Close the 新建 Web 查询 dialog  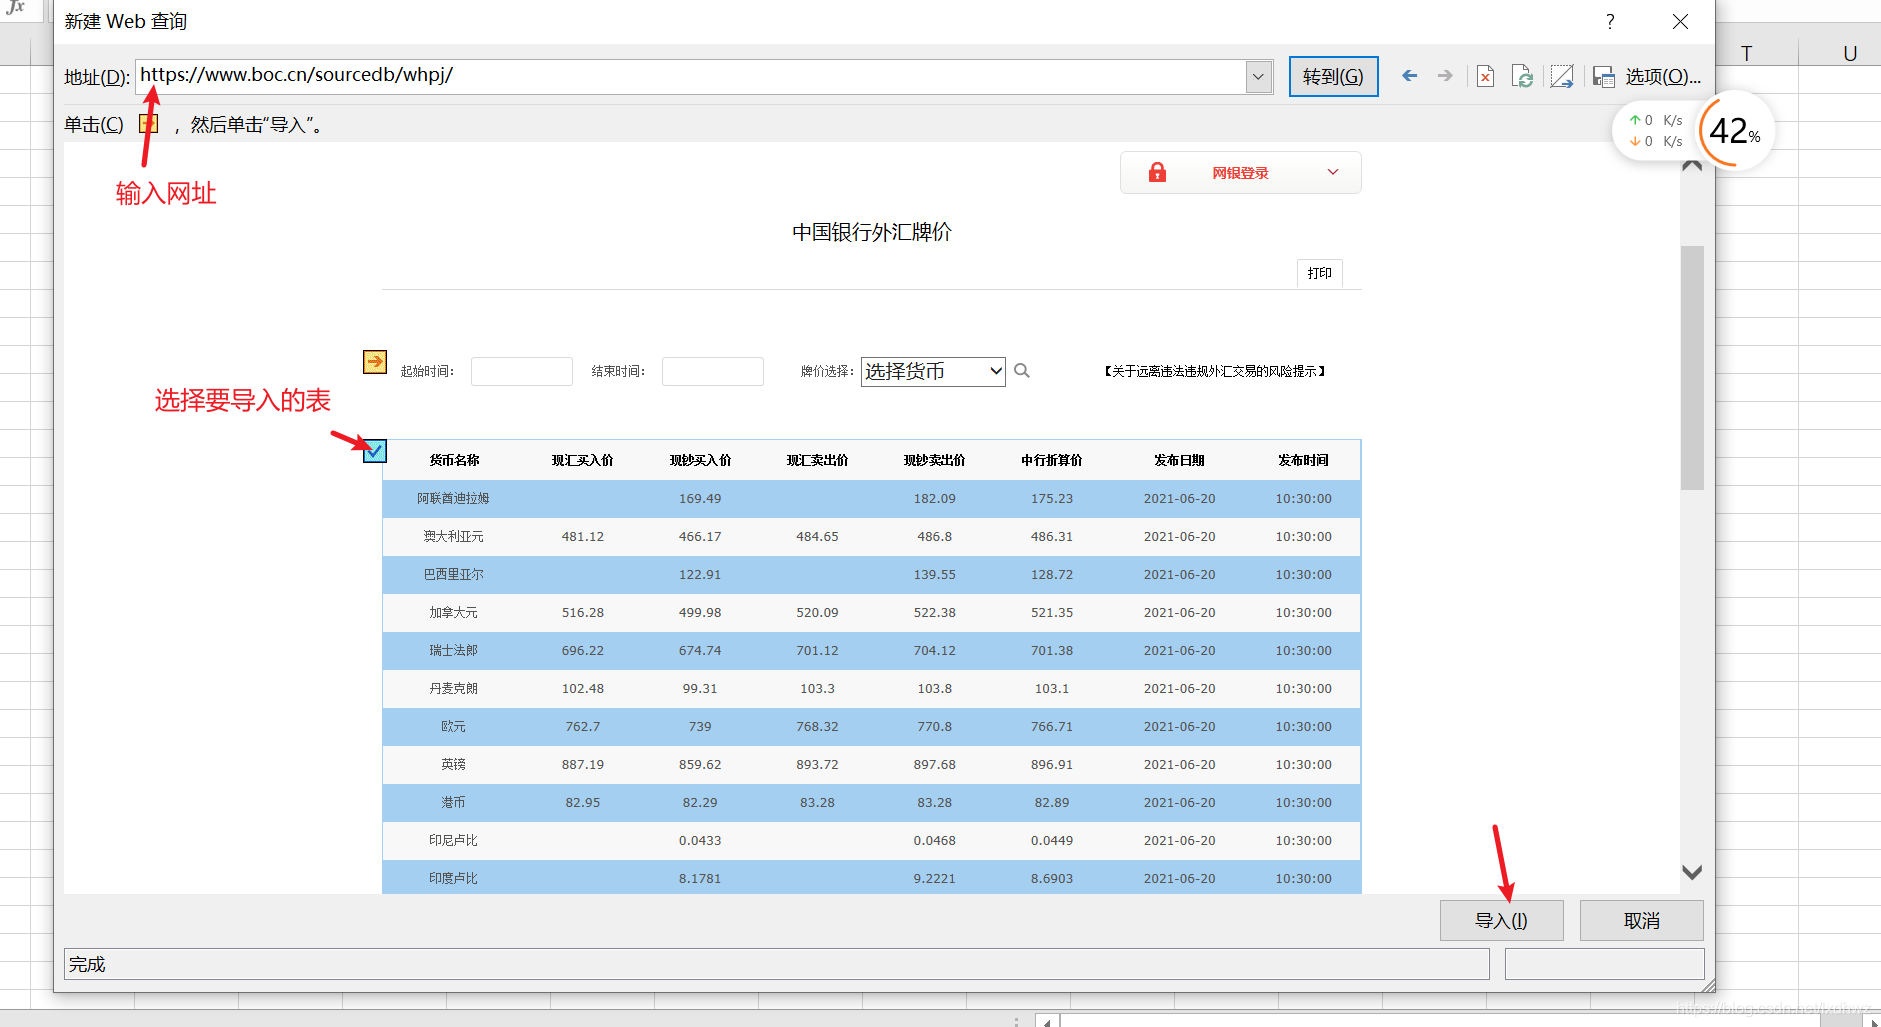click(x=1680, y=21)
